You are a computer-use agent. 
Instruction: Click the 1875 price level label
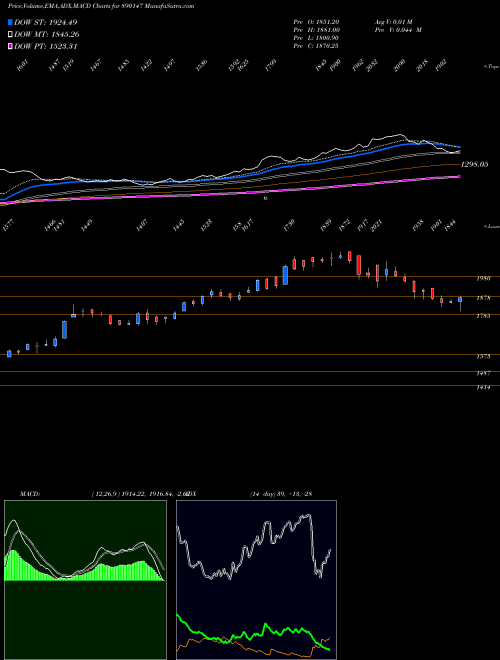483,298
